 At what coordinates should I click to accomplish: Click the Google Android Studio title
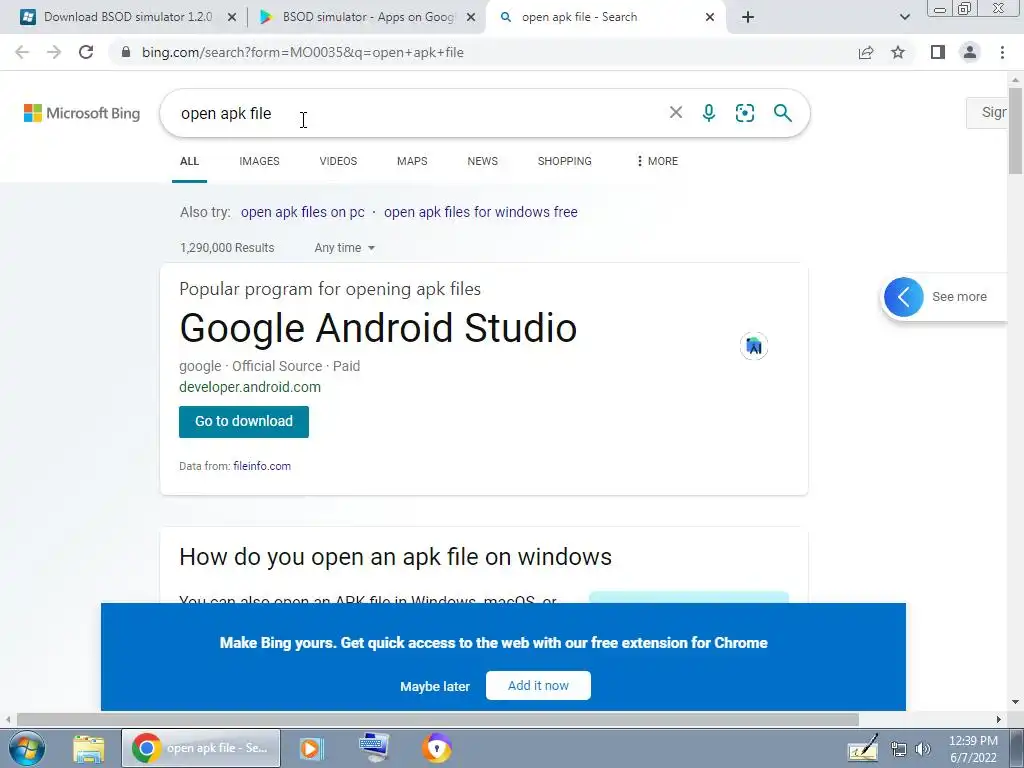tap(378, 328)
